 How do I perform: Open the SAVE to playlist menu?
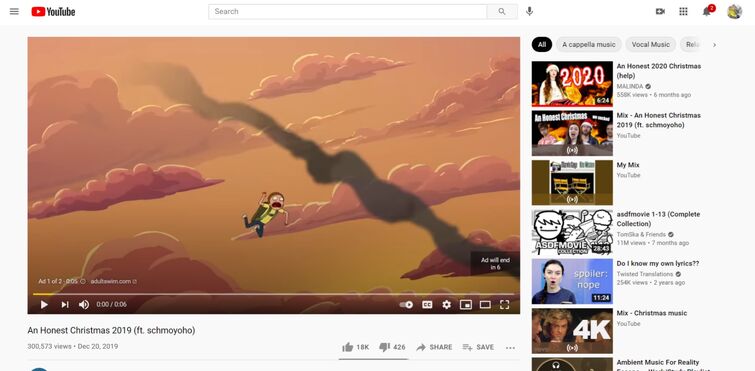[478, 347]
